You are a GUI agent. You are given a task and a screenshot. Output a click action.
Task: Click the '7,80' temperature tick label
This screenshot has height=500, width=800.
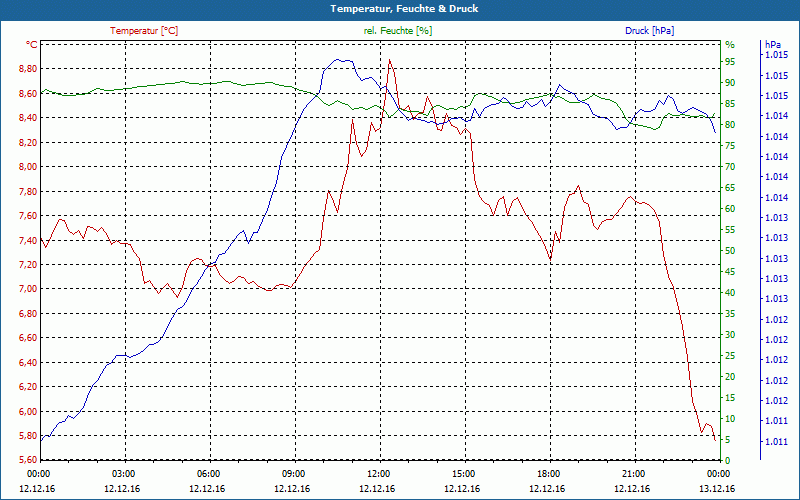28,191
